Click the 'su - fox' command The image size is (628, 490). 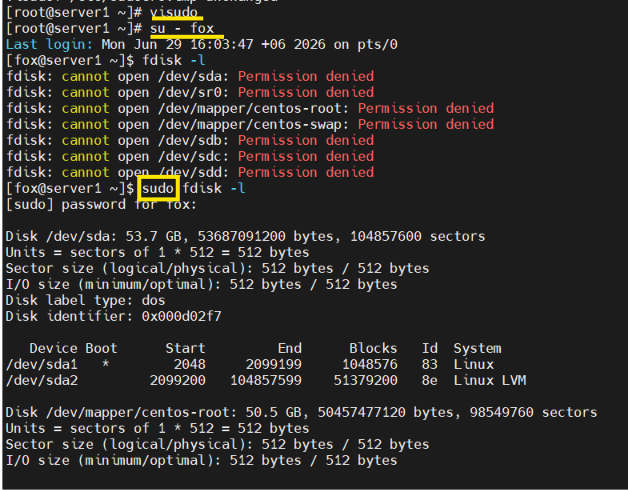pos(182,28)
